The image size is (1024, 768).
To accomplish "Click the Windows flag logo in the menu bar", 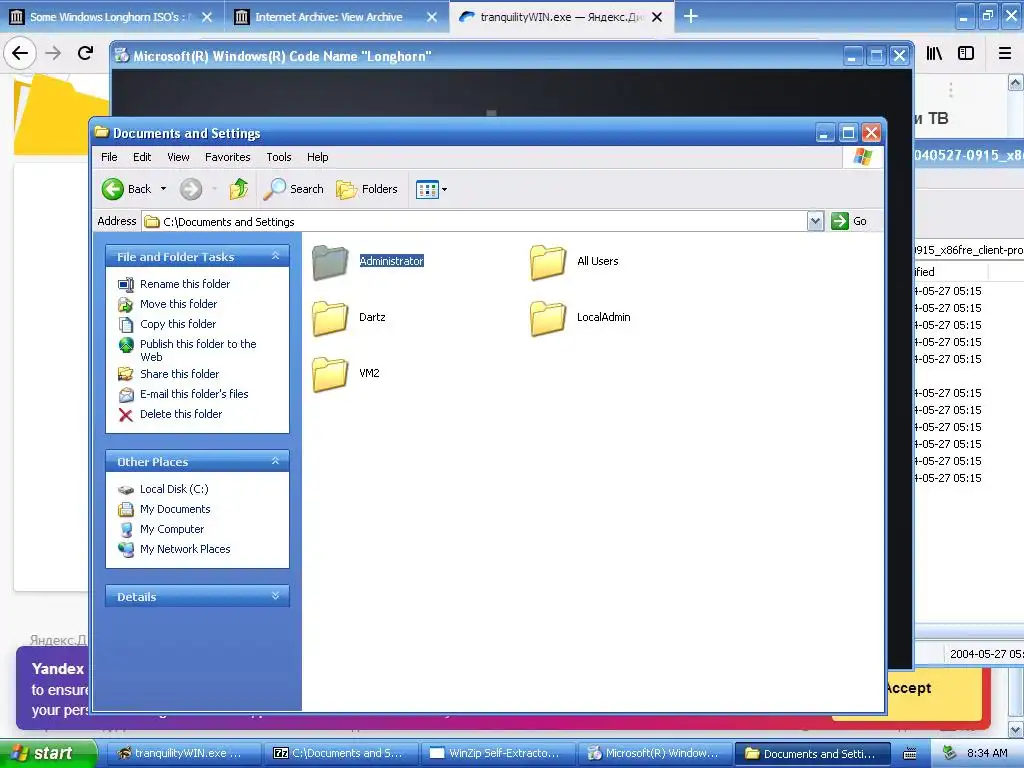I will tap(863, 157).
